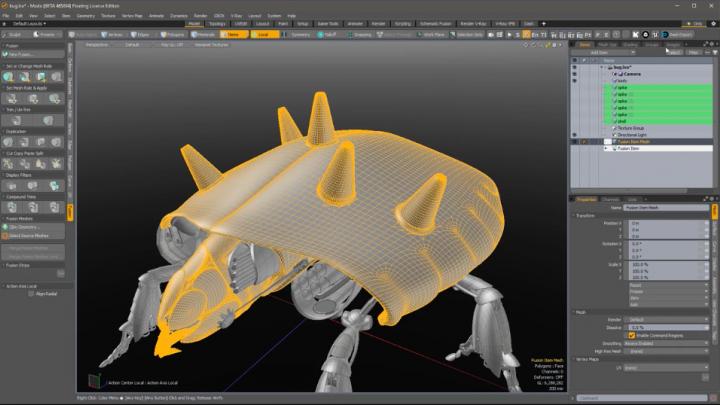Viewport: 720px width, 405px height.
Task: Toggle visibility of Camera item
Action: coord(575,74)
